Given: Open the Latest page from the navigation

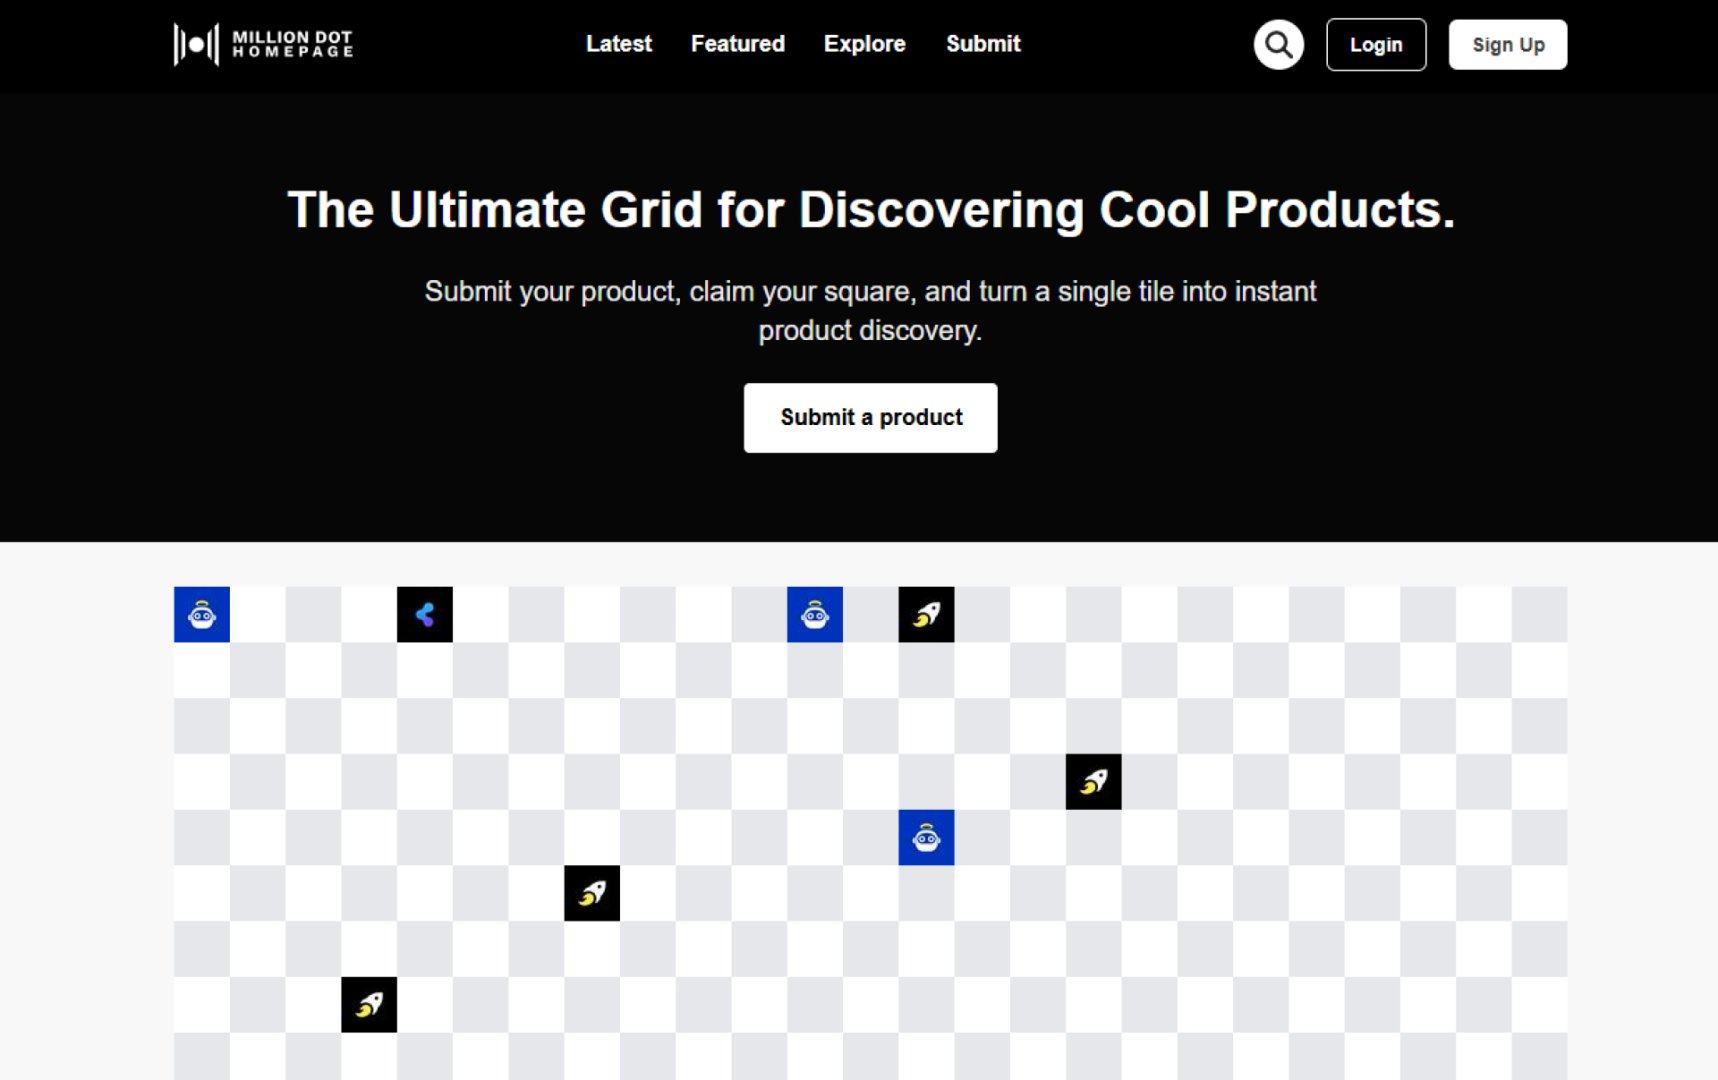Looking at the screenshot, I should [619, 44].
